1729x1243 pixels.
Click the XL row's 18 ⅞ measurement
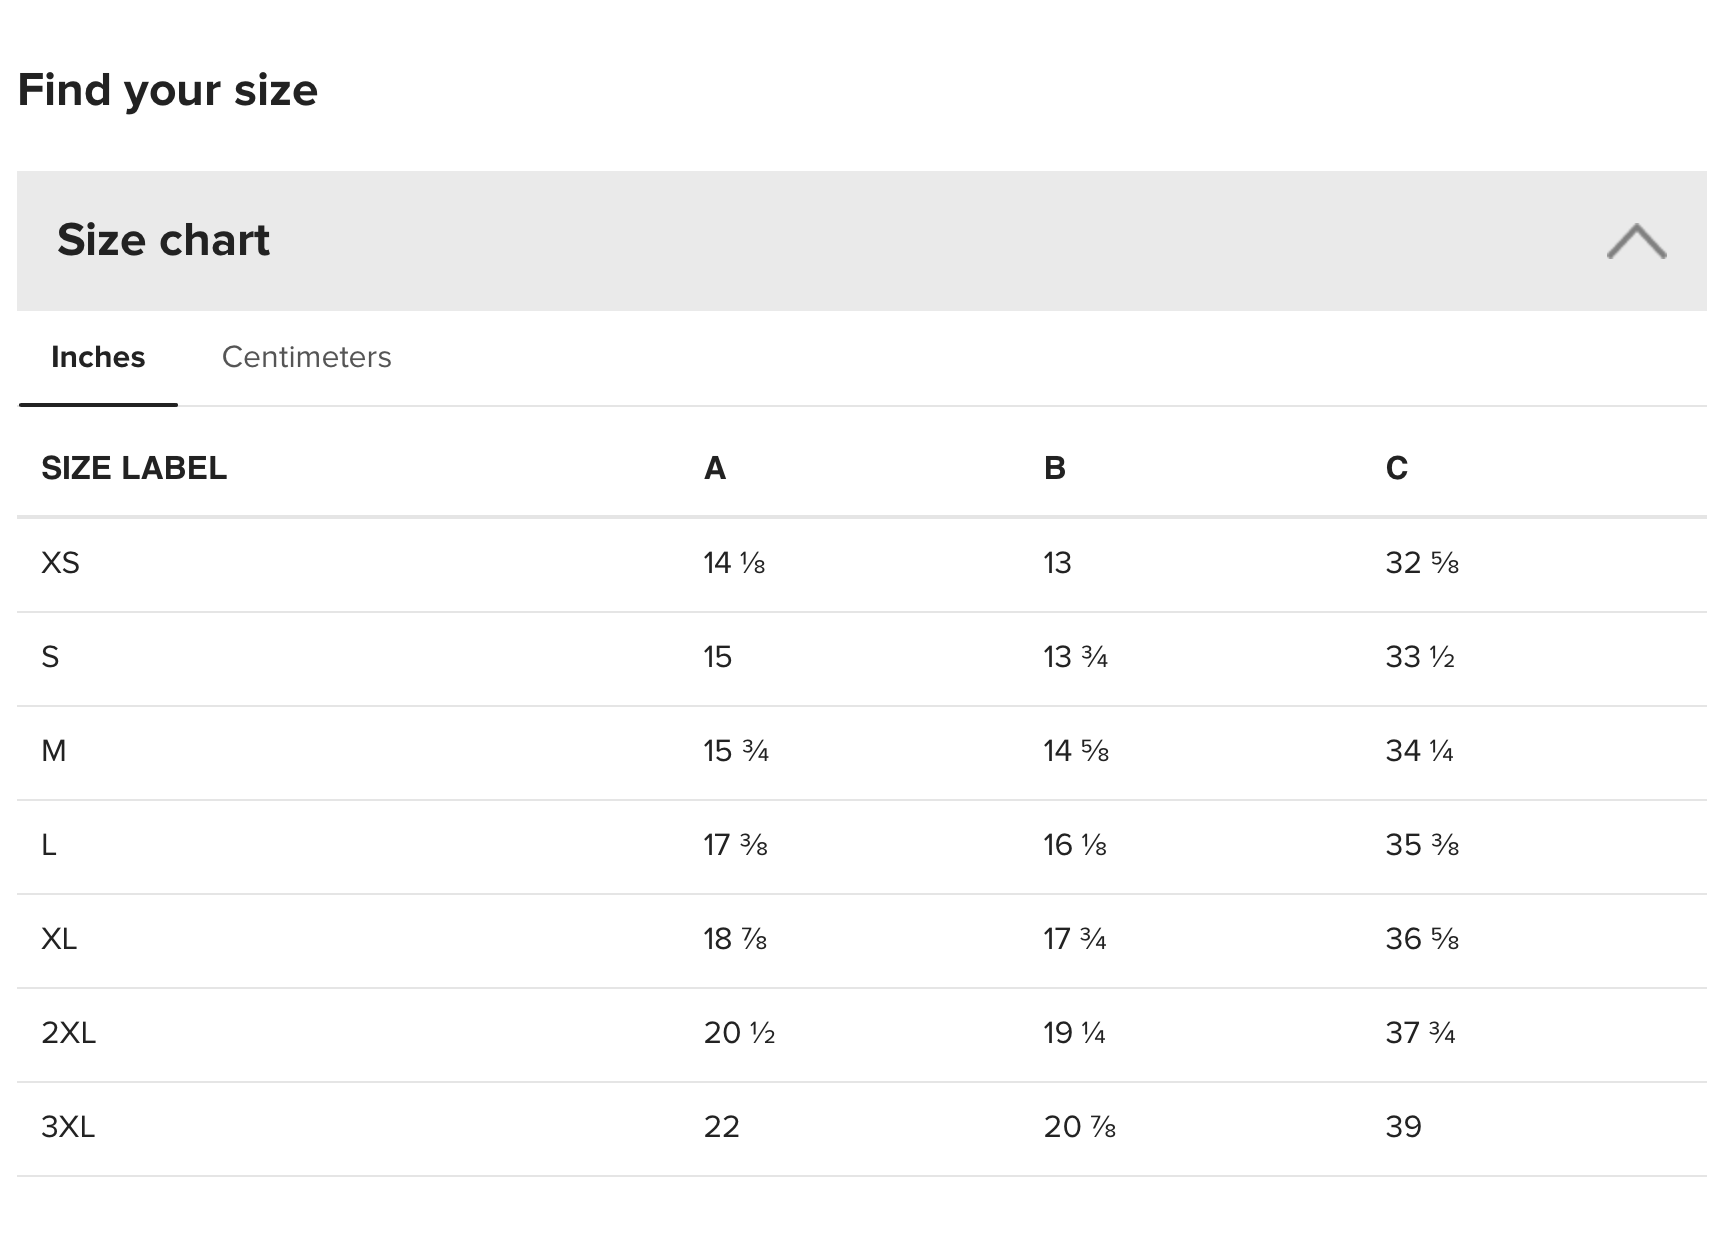point(735,939)
